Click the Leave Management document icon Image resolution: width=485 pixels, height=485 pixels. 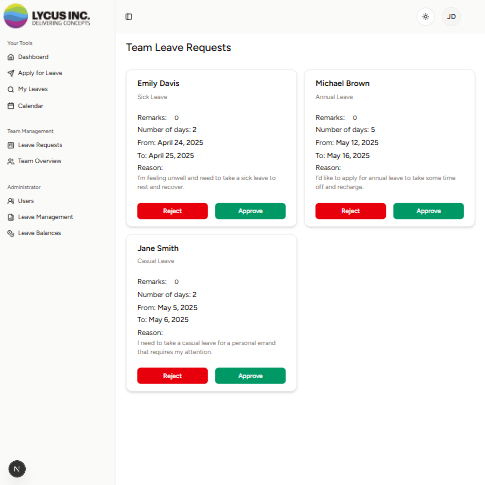(11, 217)
